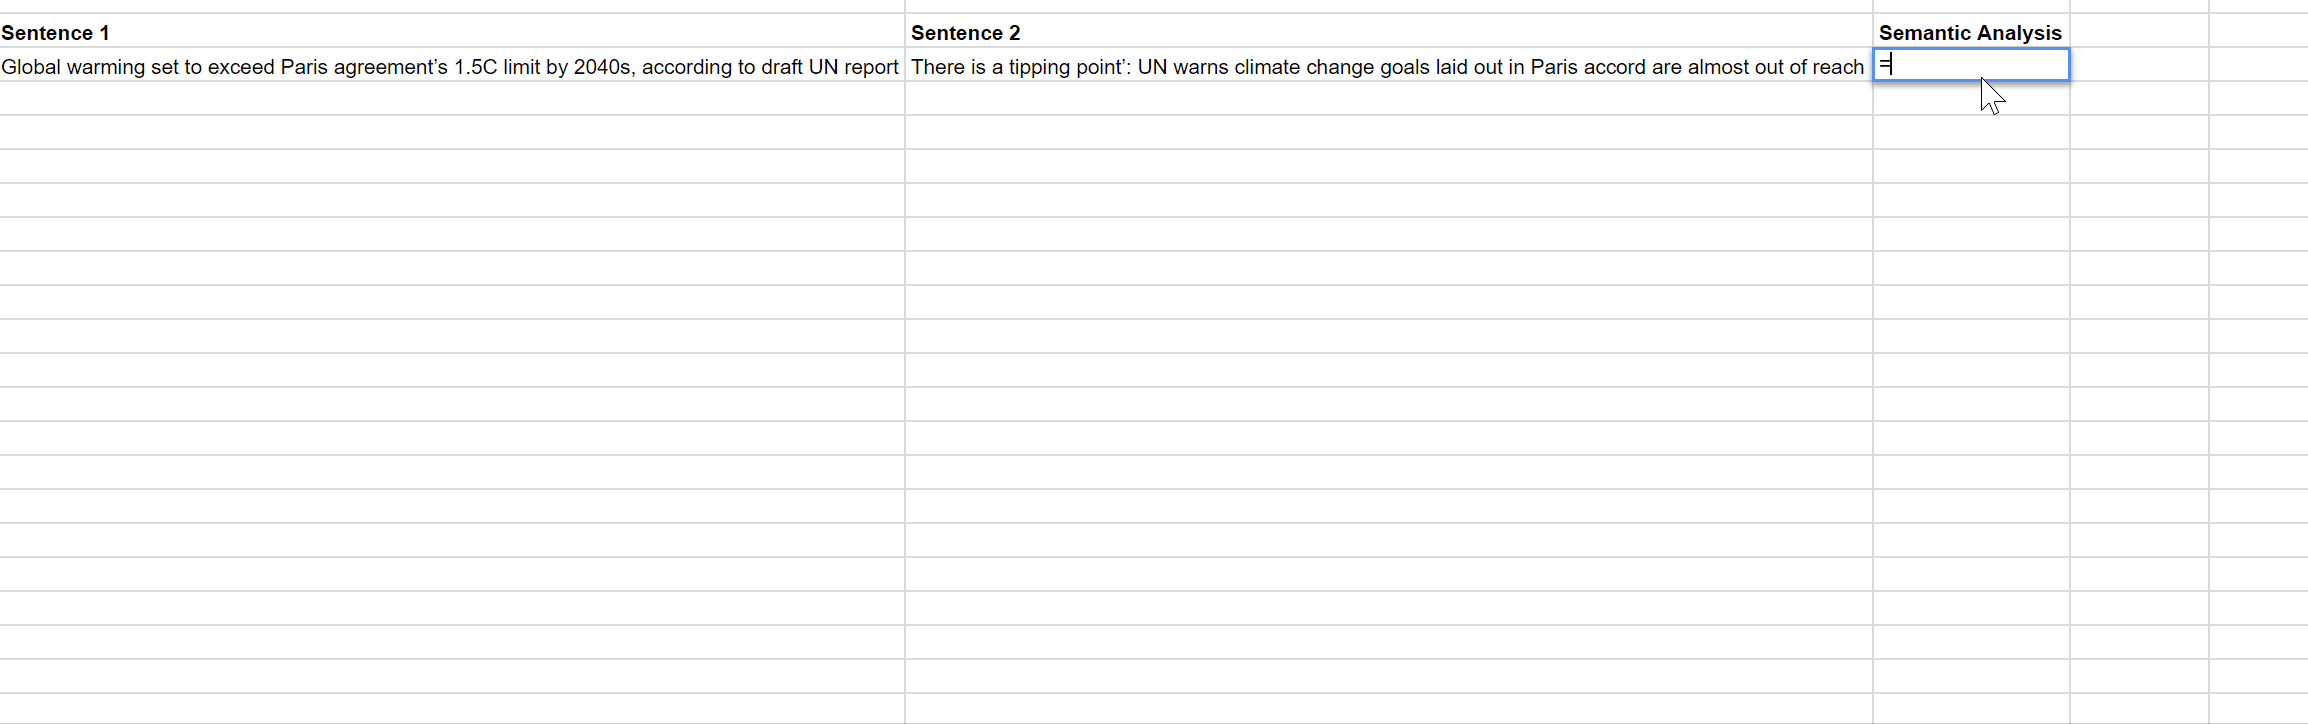Select the rightmost empty cell in the header row
This screenshot has height=724, width=2308.
pyautogui.click(x=2258, y=32)
